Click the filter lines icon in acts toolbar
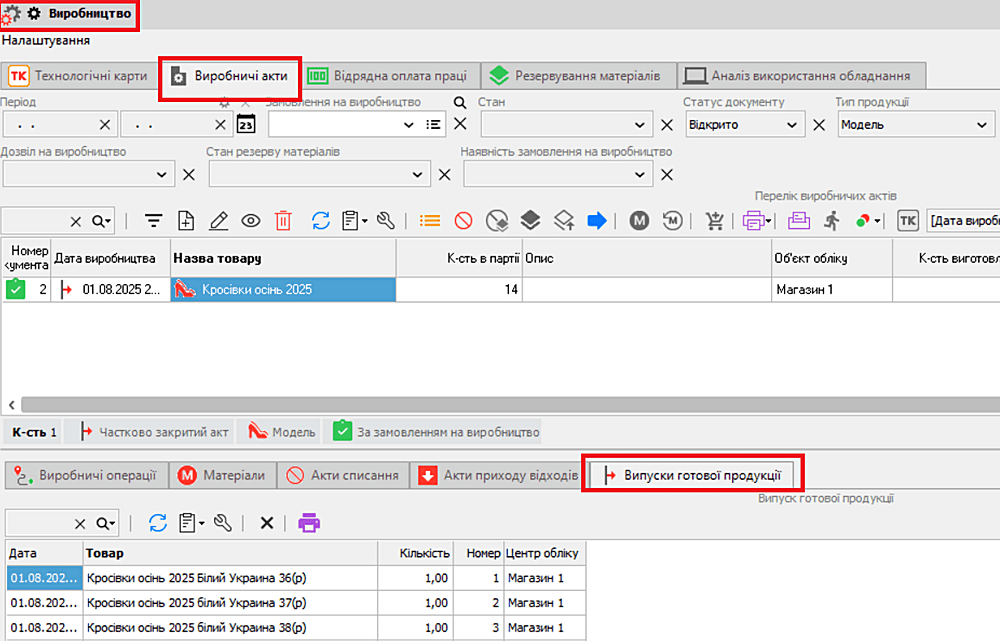 click(x=153, y=221)
